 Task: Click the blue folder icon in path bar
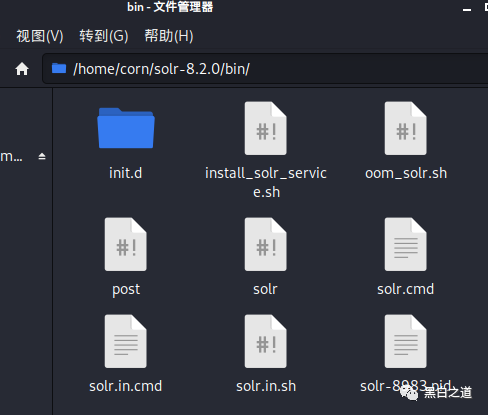[59, 68]
